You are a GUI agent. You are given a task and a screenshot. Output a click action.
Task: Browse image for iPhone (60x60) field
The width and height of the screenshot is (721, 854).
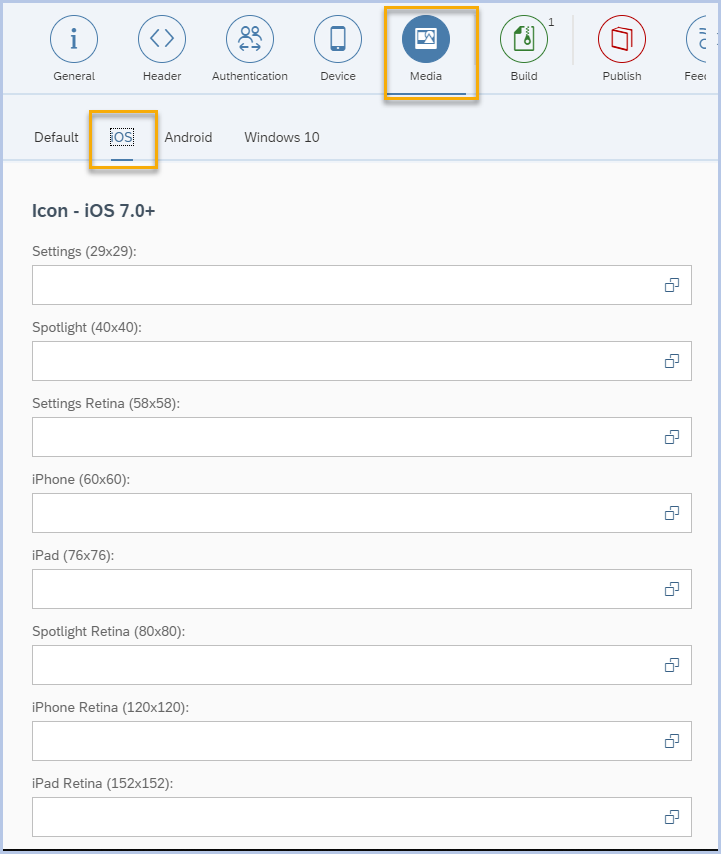672,513
